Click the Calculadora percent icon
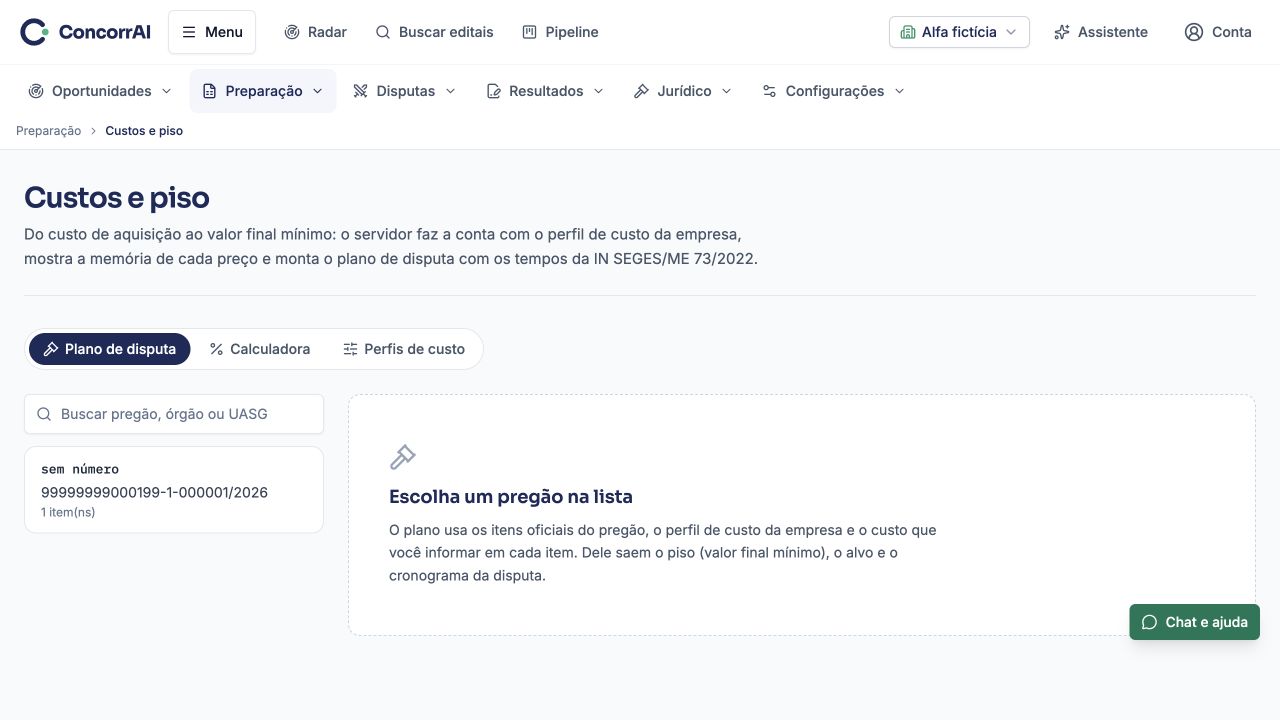Viewport: 1280px width, 720px height. click(216, 349)
